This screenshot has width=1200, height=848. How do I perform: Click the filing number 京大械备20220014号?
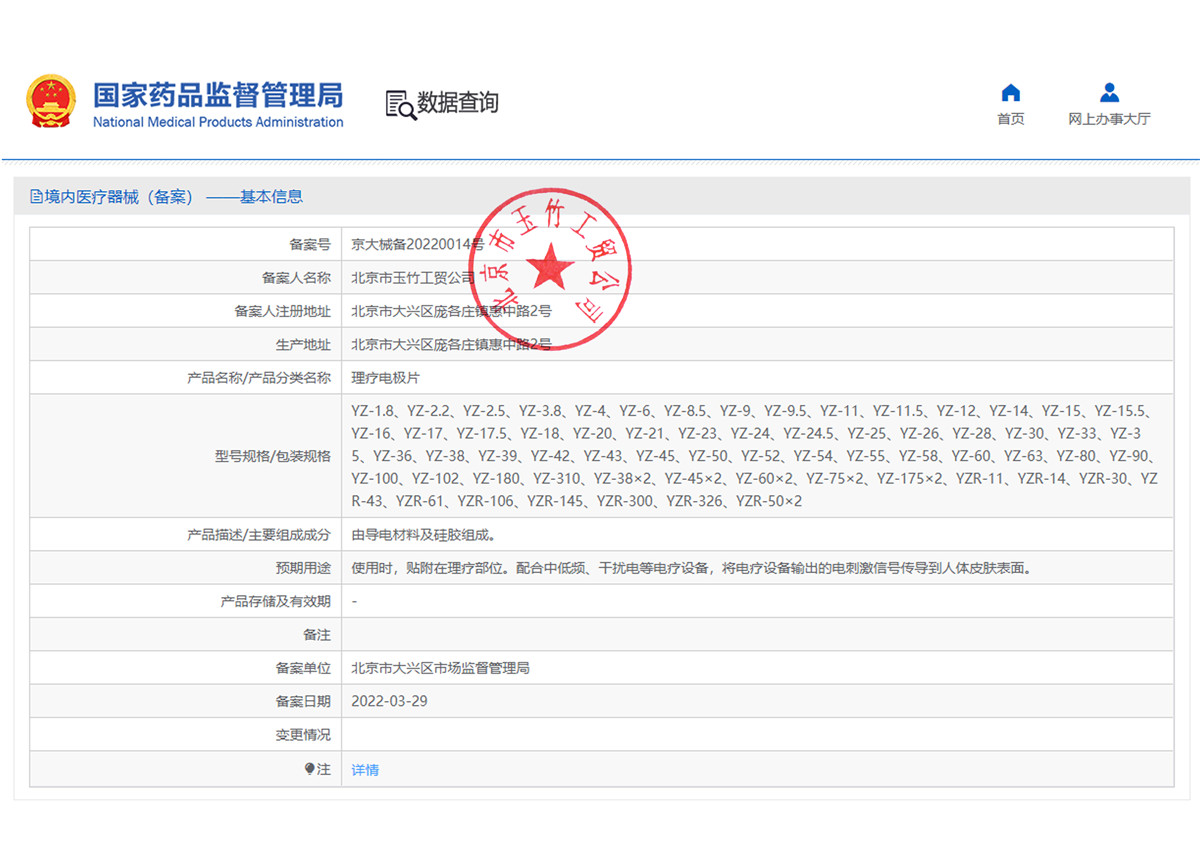pyautogui.click(x=417, y=244)
